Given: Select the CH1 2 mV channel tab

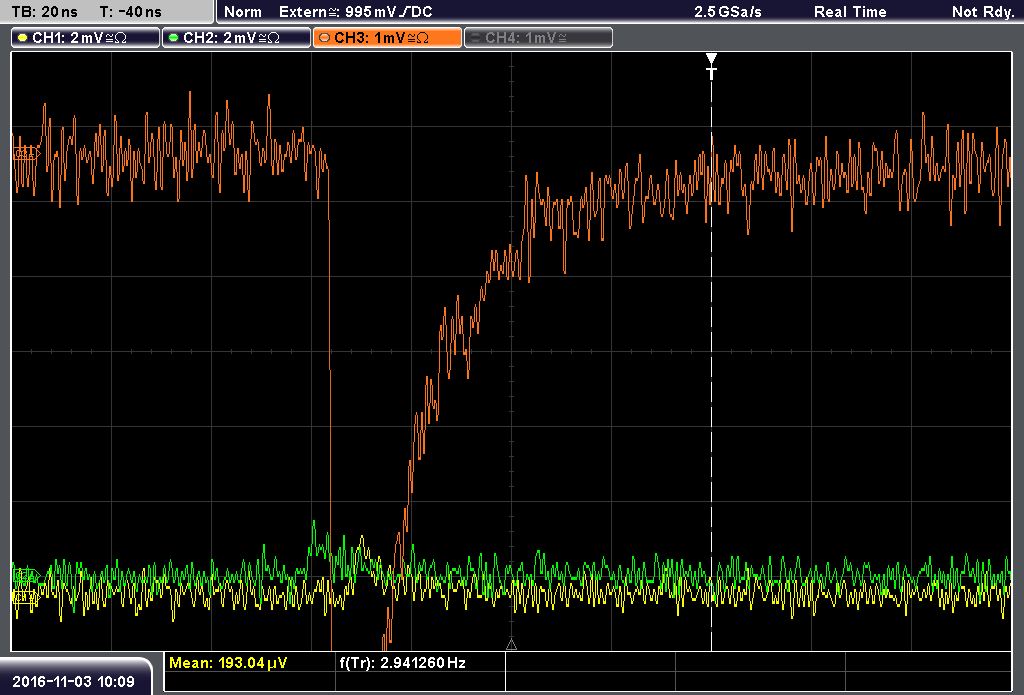Looking at the screenshot, I should (86, 38).
